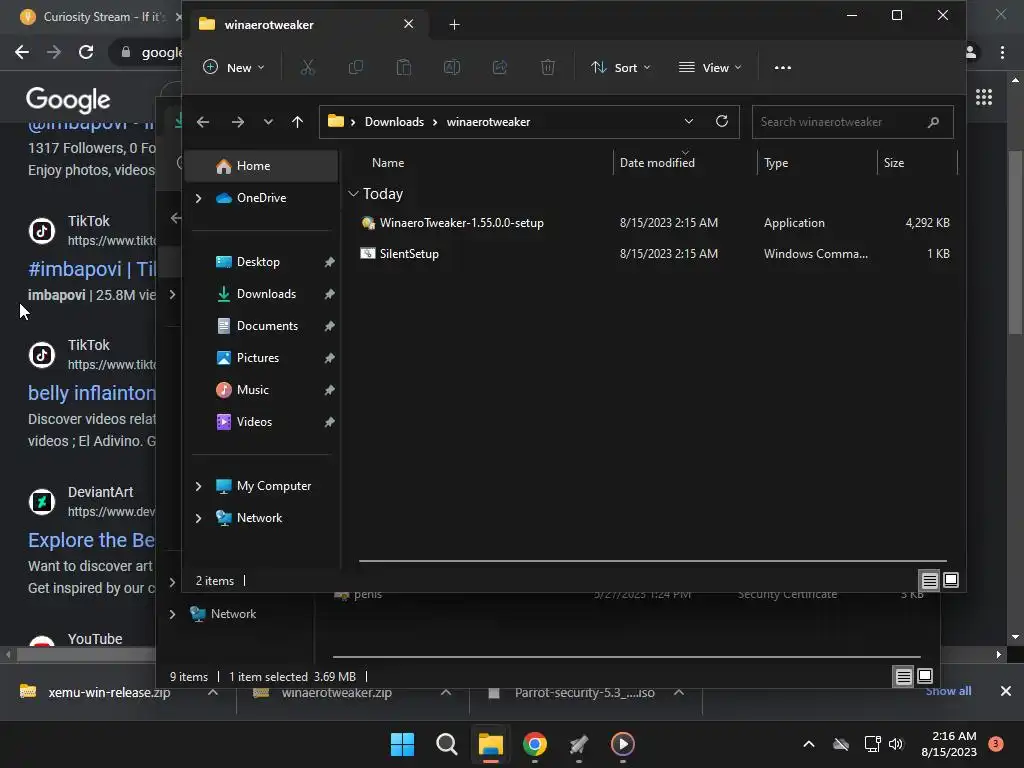Screen dimensions: 1024x768
Task: Open the Sort dropdown
Action: (620, 67)
